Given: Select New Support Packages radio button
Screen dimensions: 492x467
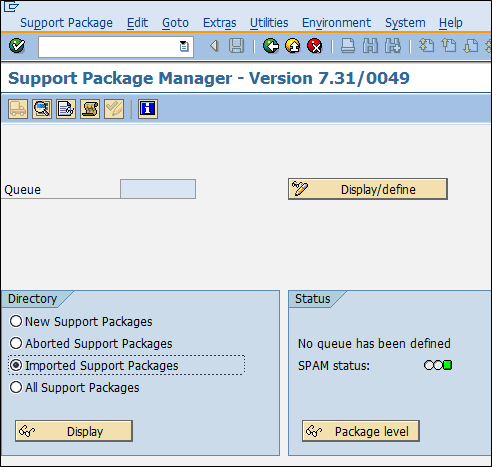Looking at the screenshot, I should (16, 321).
